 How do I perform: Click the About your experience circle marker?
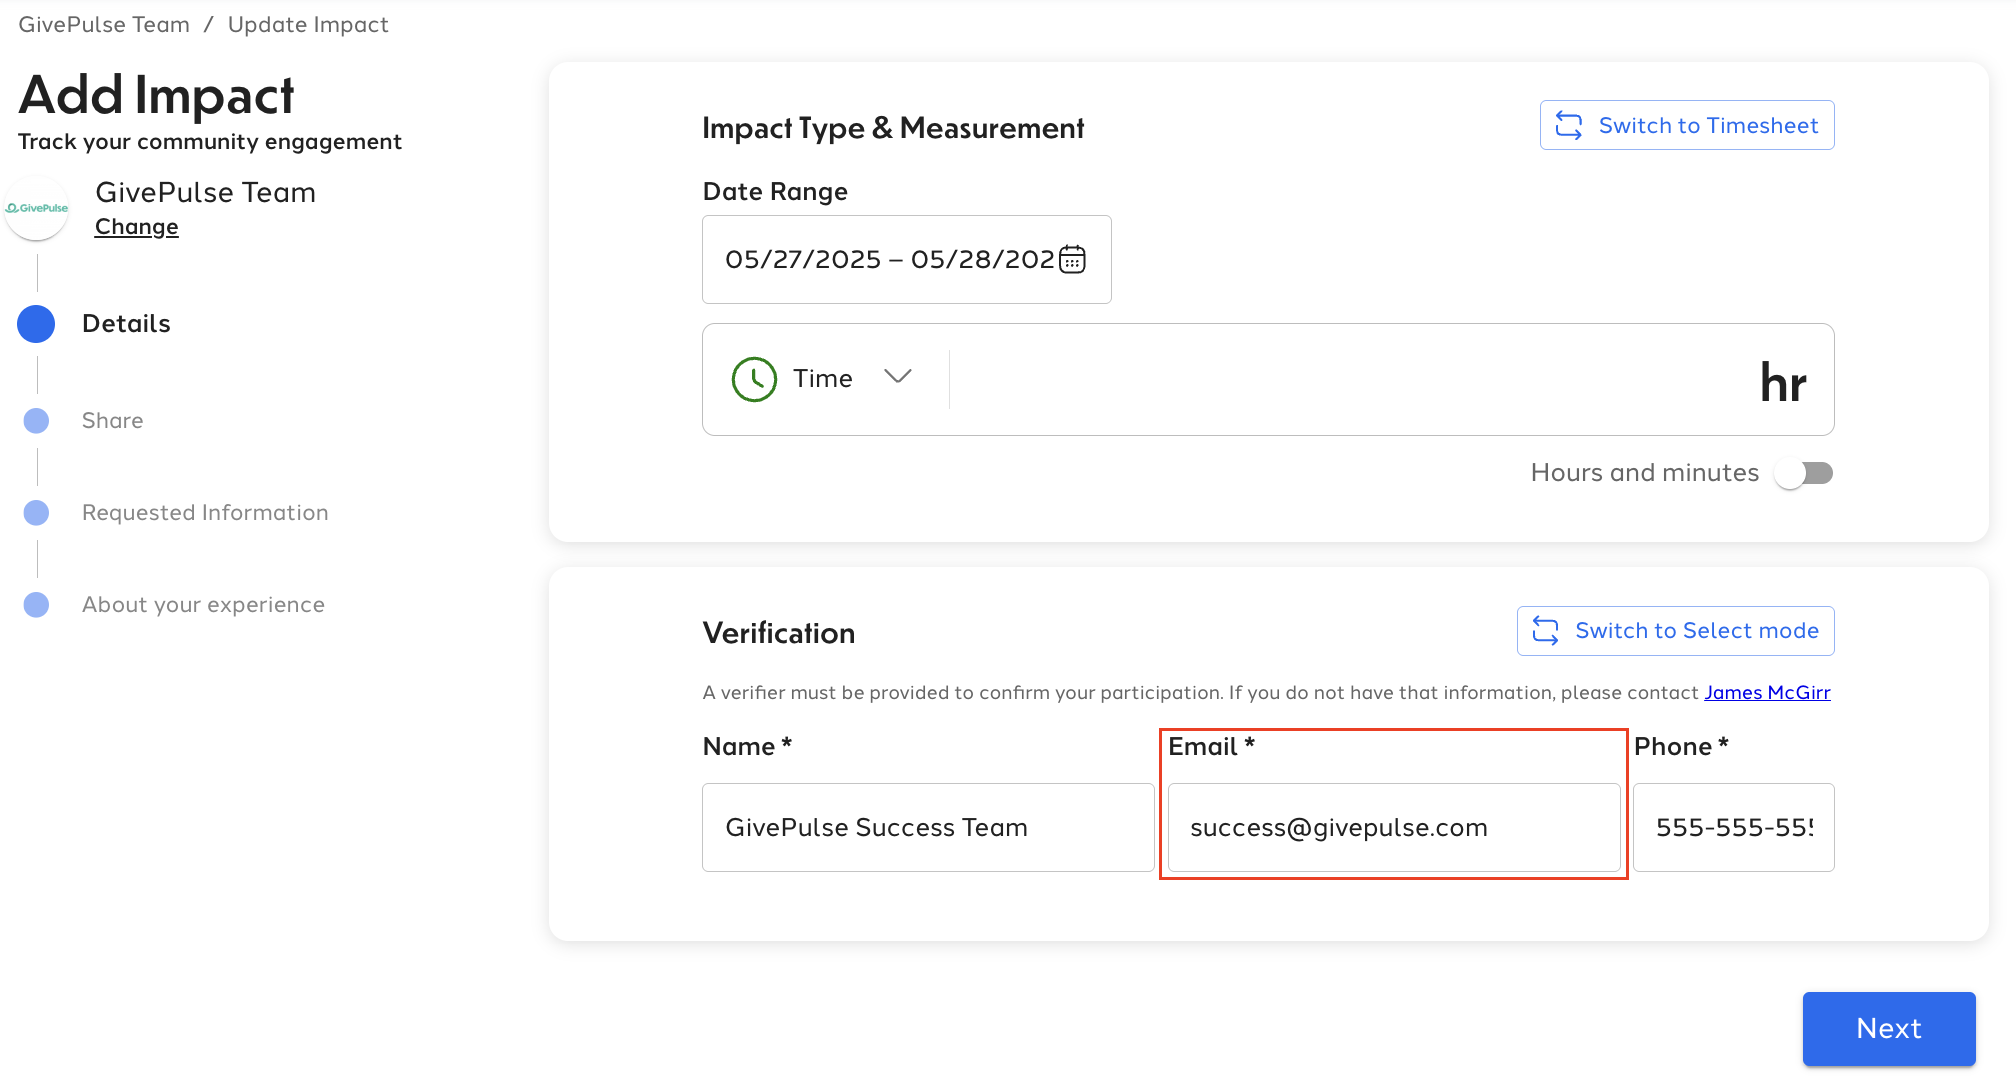point(36,605)
